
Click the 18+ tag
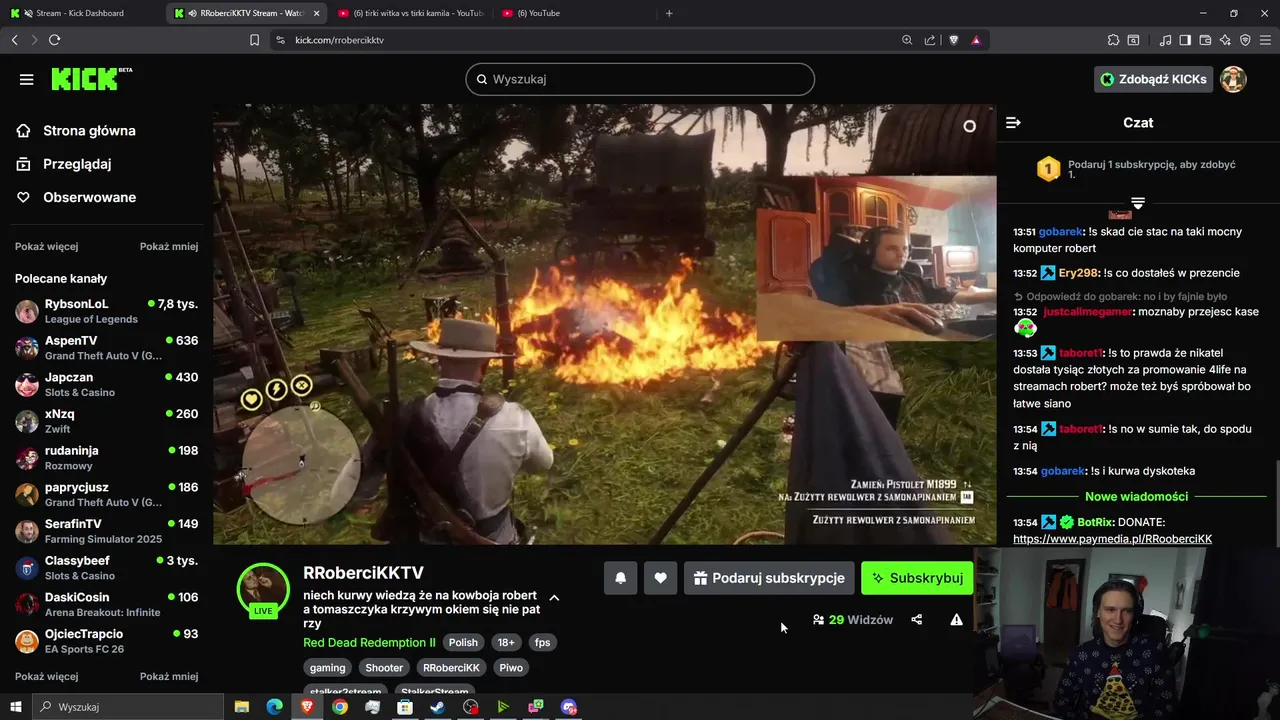pyautogui.click(x=506, y=643)
